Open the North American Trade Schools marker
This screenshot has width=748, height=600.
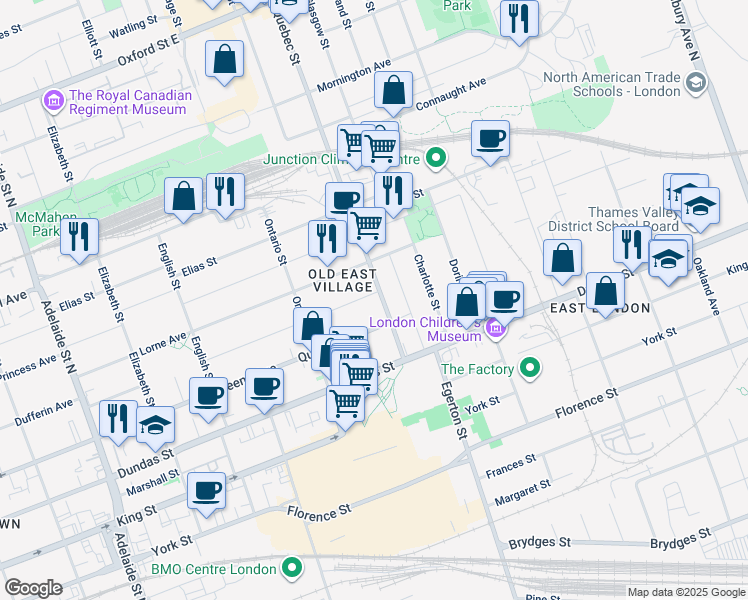696,83
